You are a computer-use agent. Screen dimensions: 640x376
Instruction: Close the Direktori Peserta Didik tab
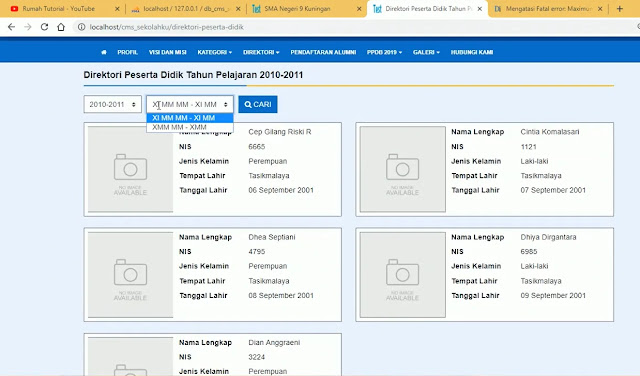[480, 9]
